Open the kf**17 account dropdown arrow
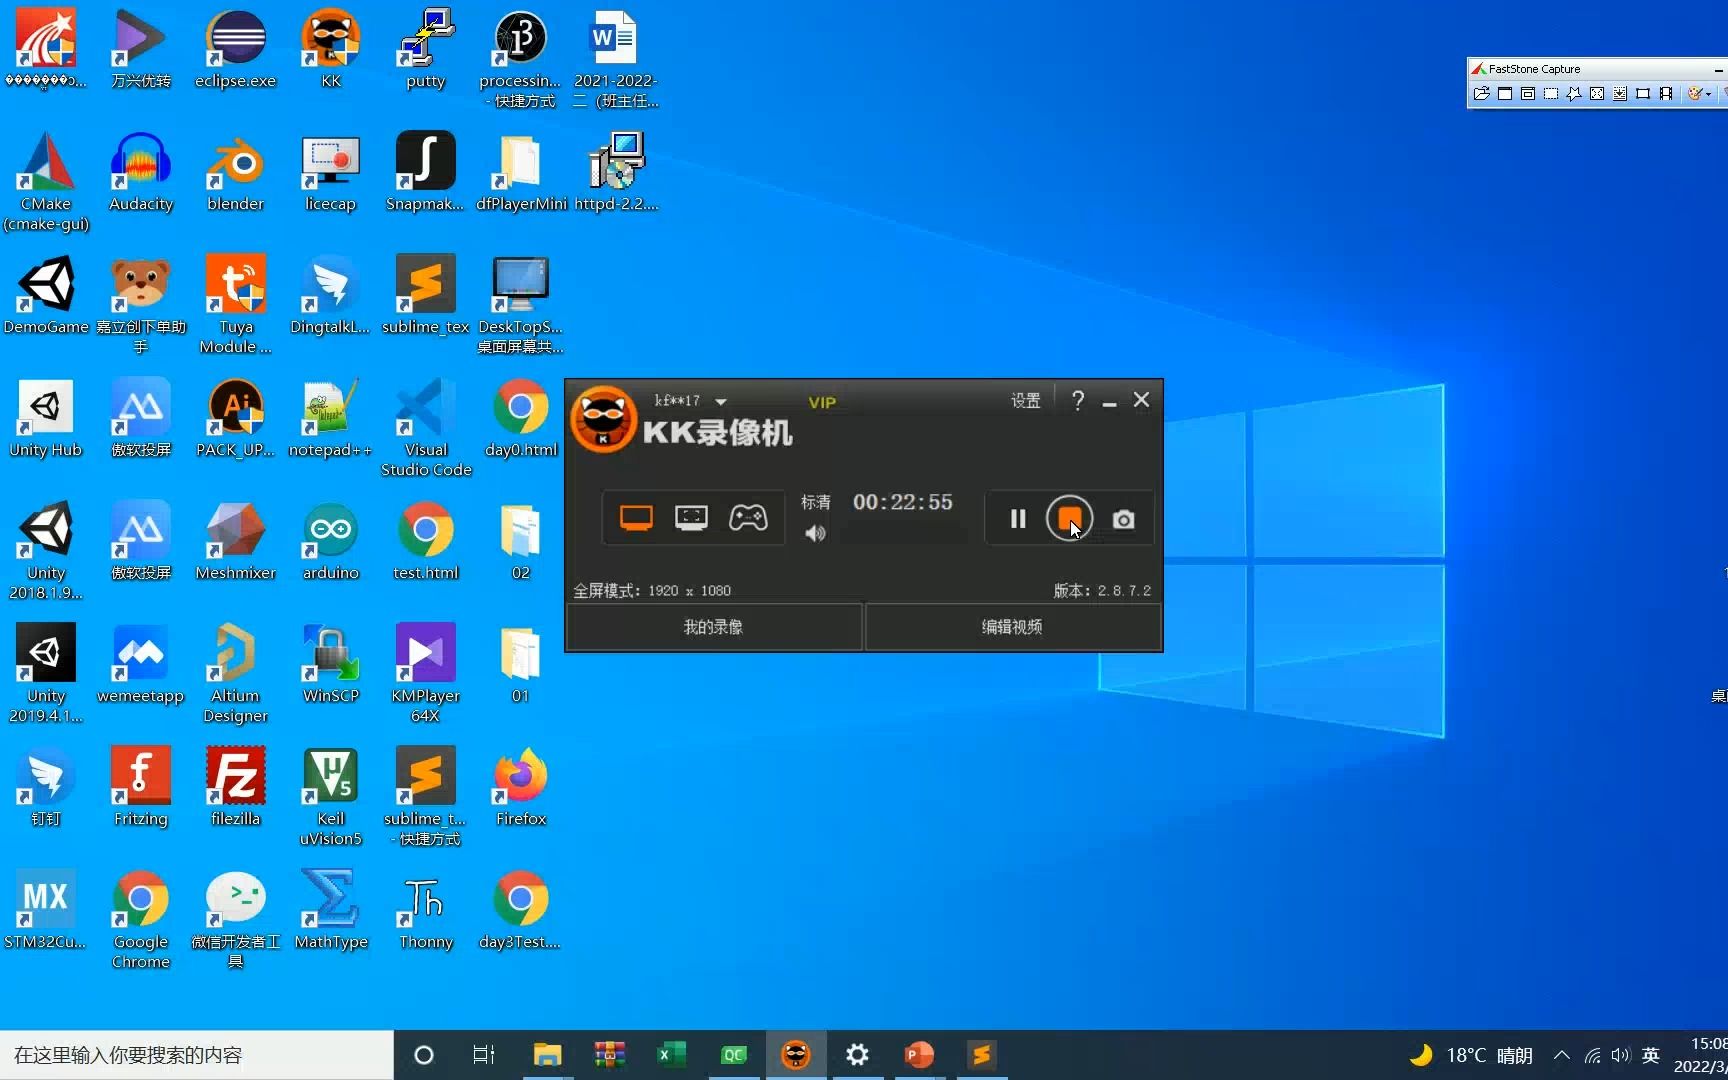Screen dimensions: 1728x1080 coord(721,402)
